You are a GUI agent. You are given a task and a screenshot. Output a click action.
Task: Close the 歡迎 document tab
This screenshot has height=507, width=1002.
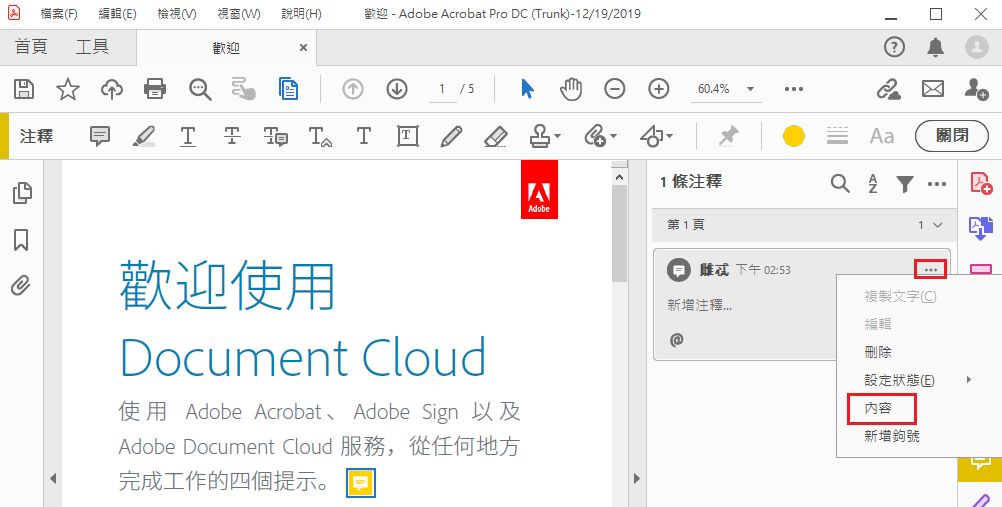coord(304,47)
